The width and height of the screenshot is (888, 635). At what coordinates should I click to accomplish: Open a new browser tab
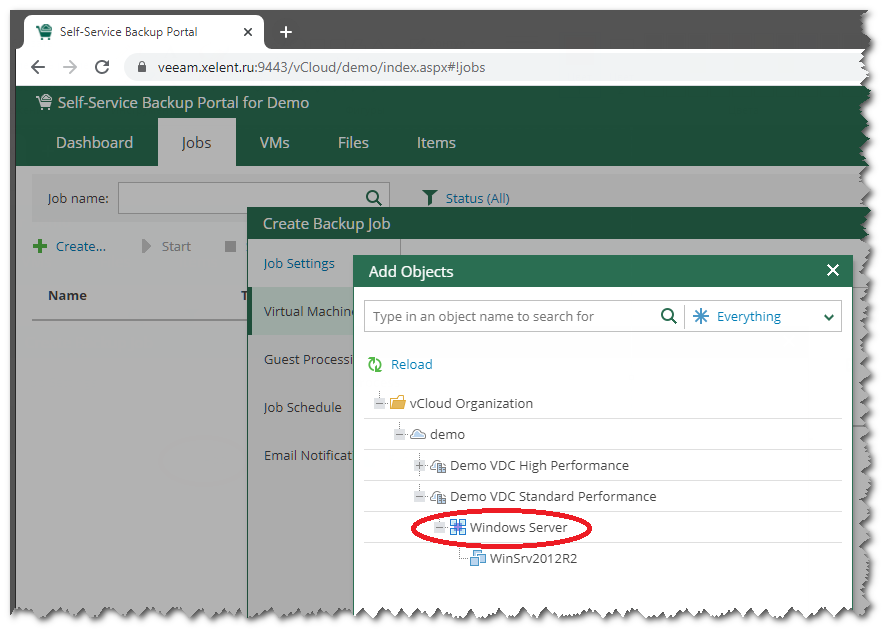point(286,32)
